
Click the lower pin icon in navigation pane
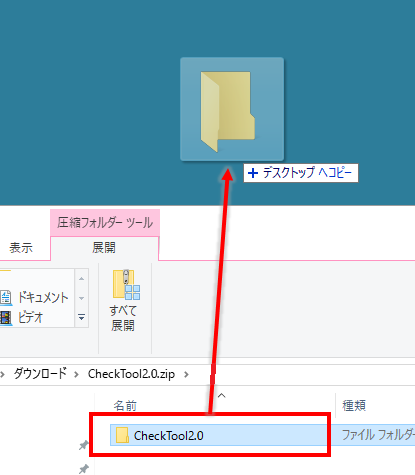pos(83,469)
